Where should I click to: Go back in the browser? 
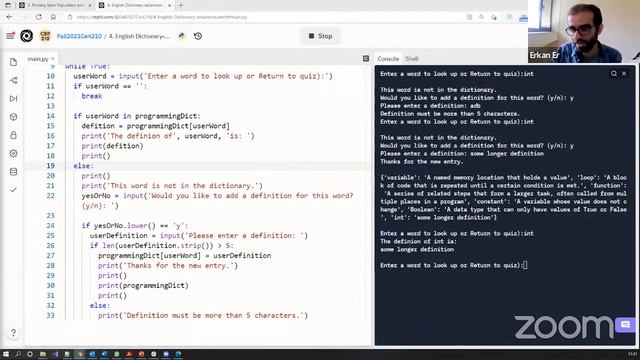pos(9,17)
